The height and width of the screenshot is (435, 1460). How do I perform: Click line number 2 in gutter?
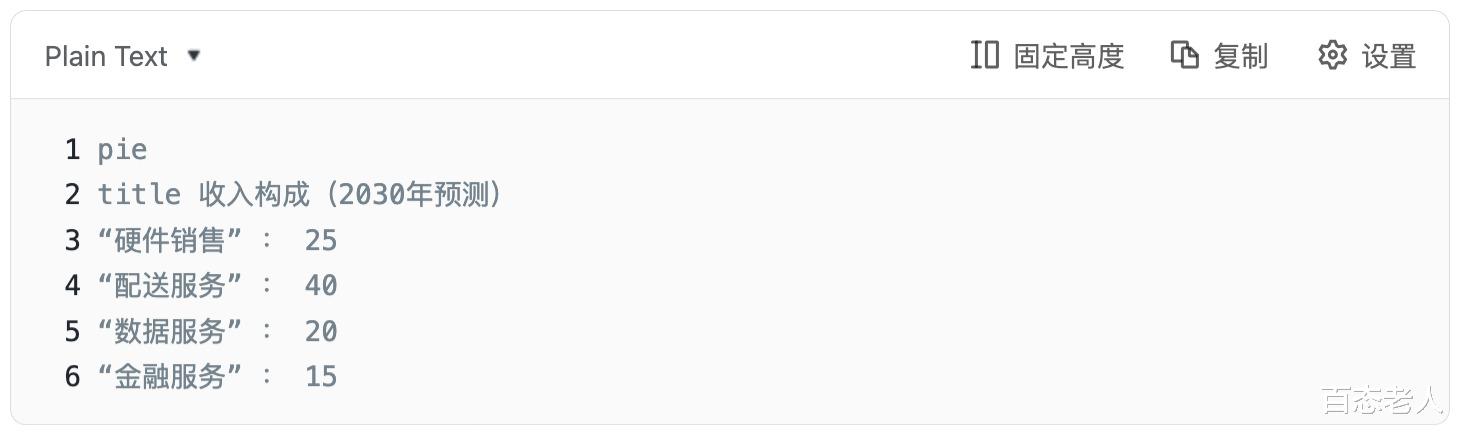[x=72, y=195]
